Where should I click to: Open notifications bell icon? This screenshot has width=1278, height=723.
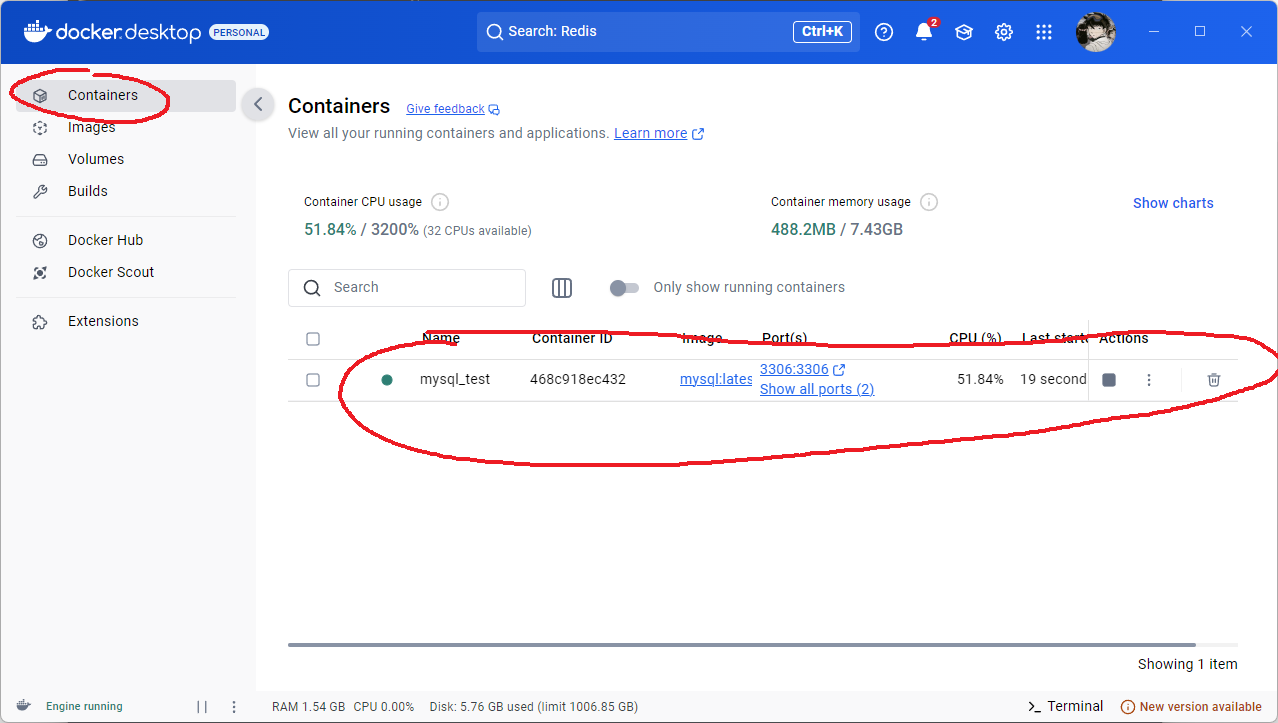pos(924,32)
